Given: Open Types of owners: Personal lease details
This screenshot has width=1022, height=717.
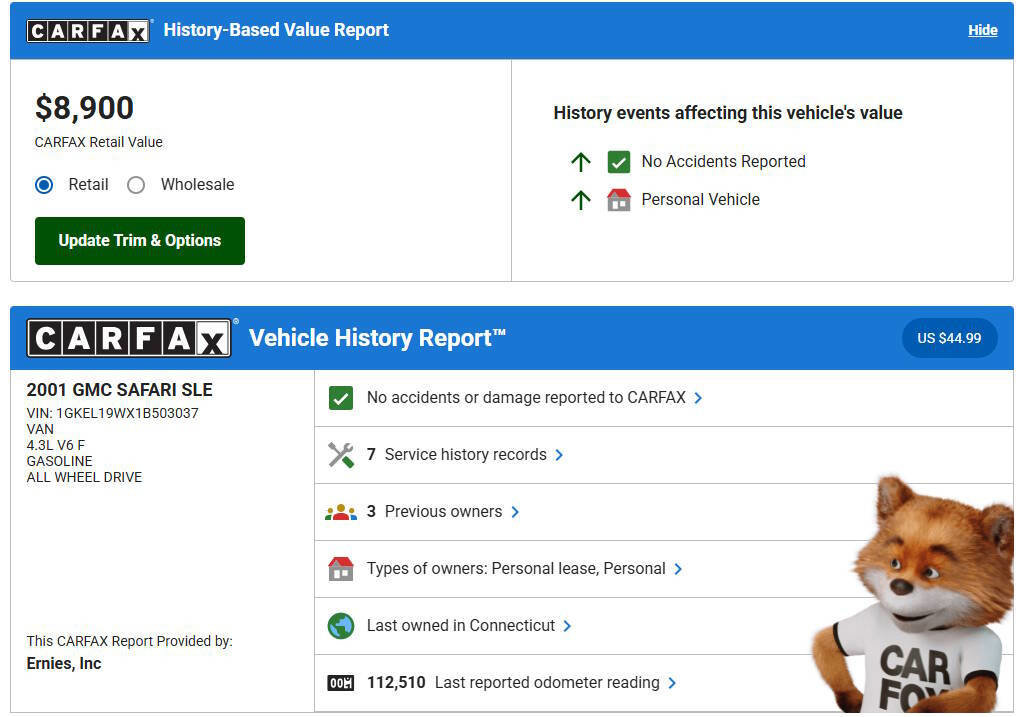Looking at the screenshot, I should coord(516,569).
